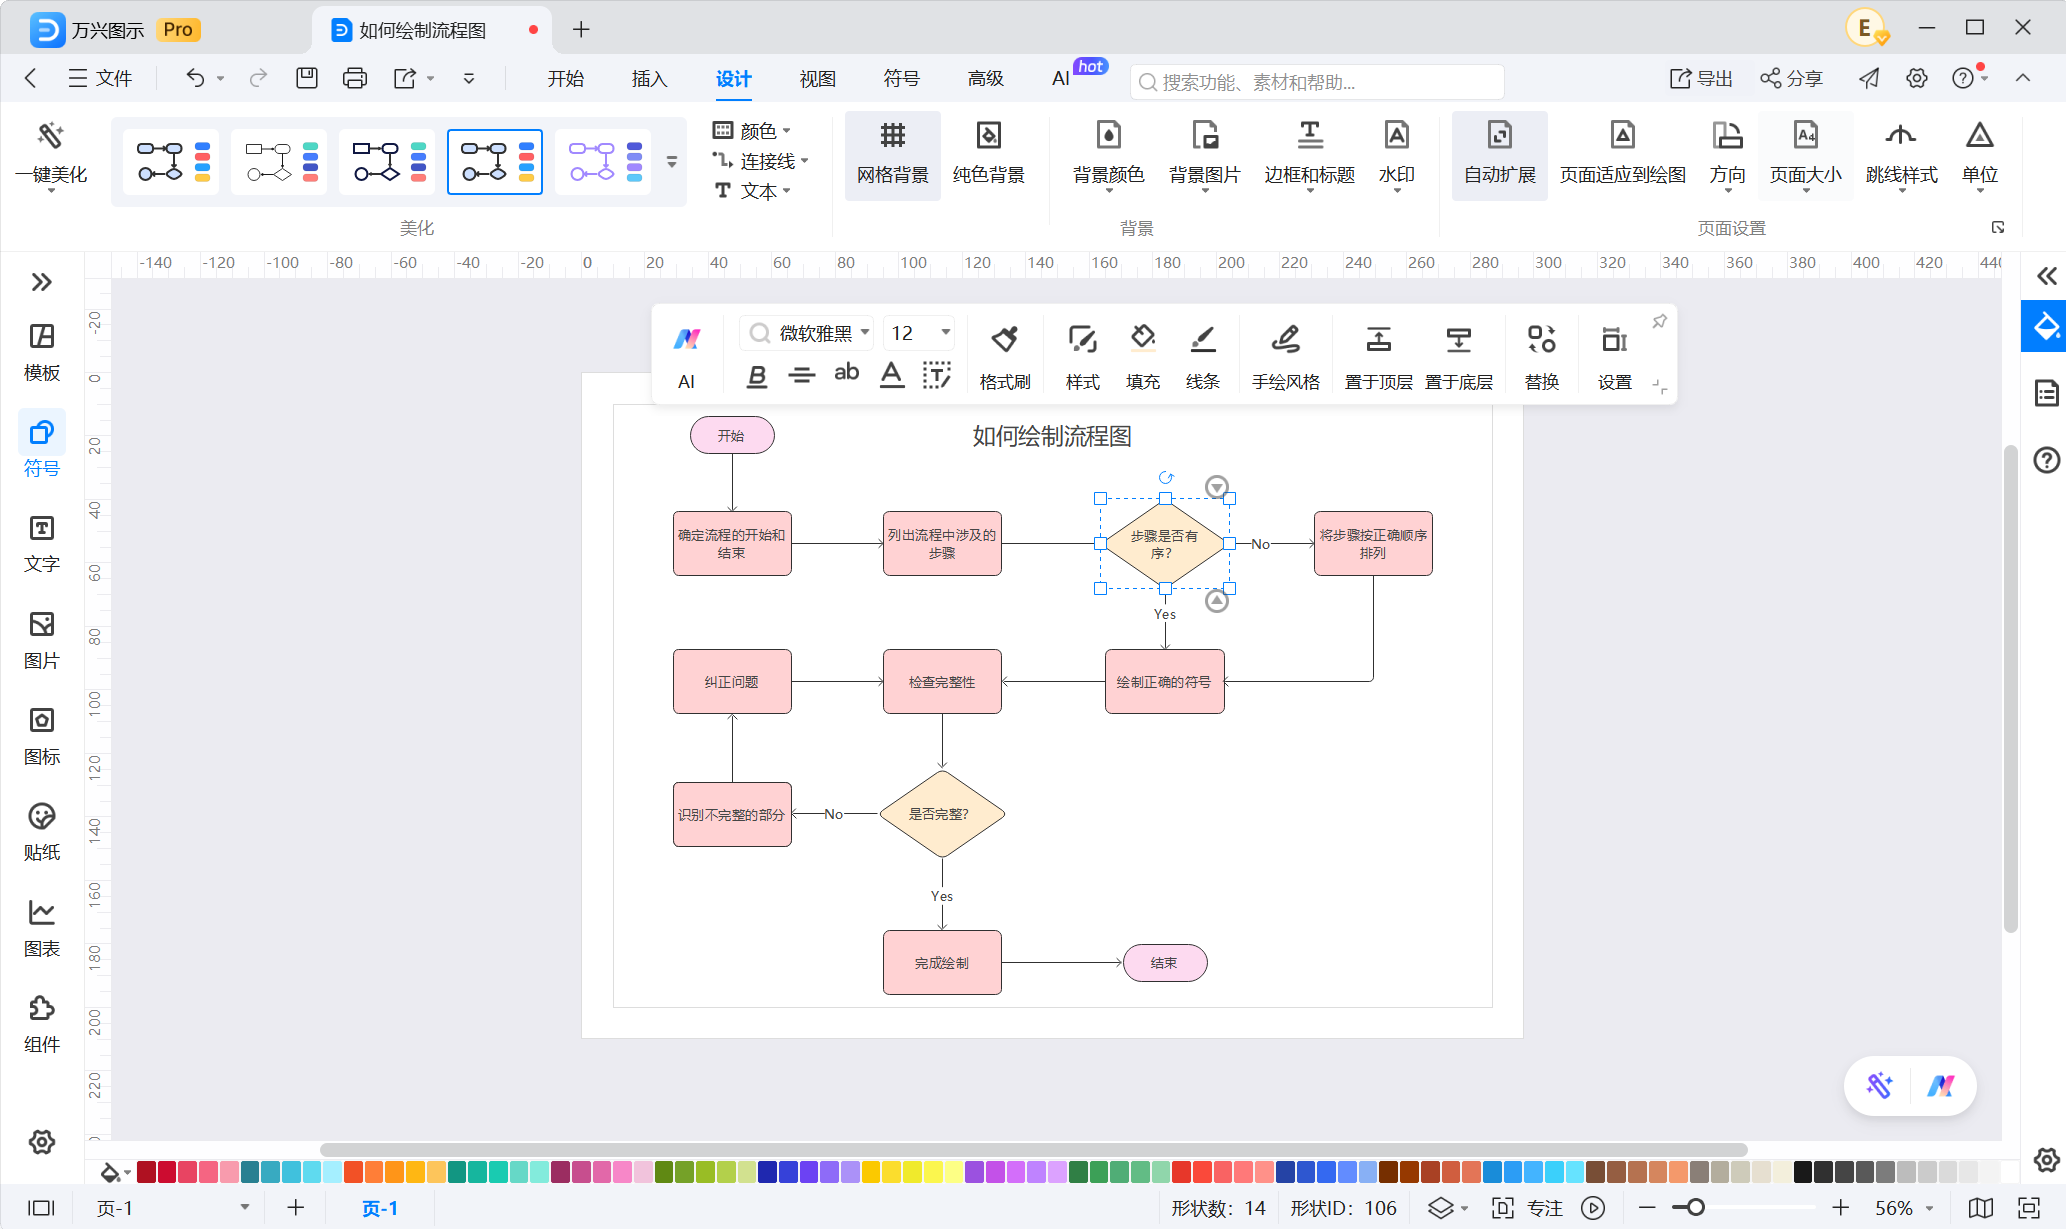Click the search functions input field
The image size is (2066, 1229).
click(x=1317, y=82)
